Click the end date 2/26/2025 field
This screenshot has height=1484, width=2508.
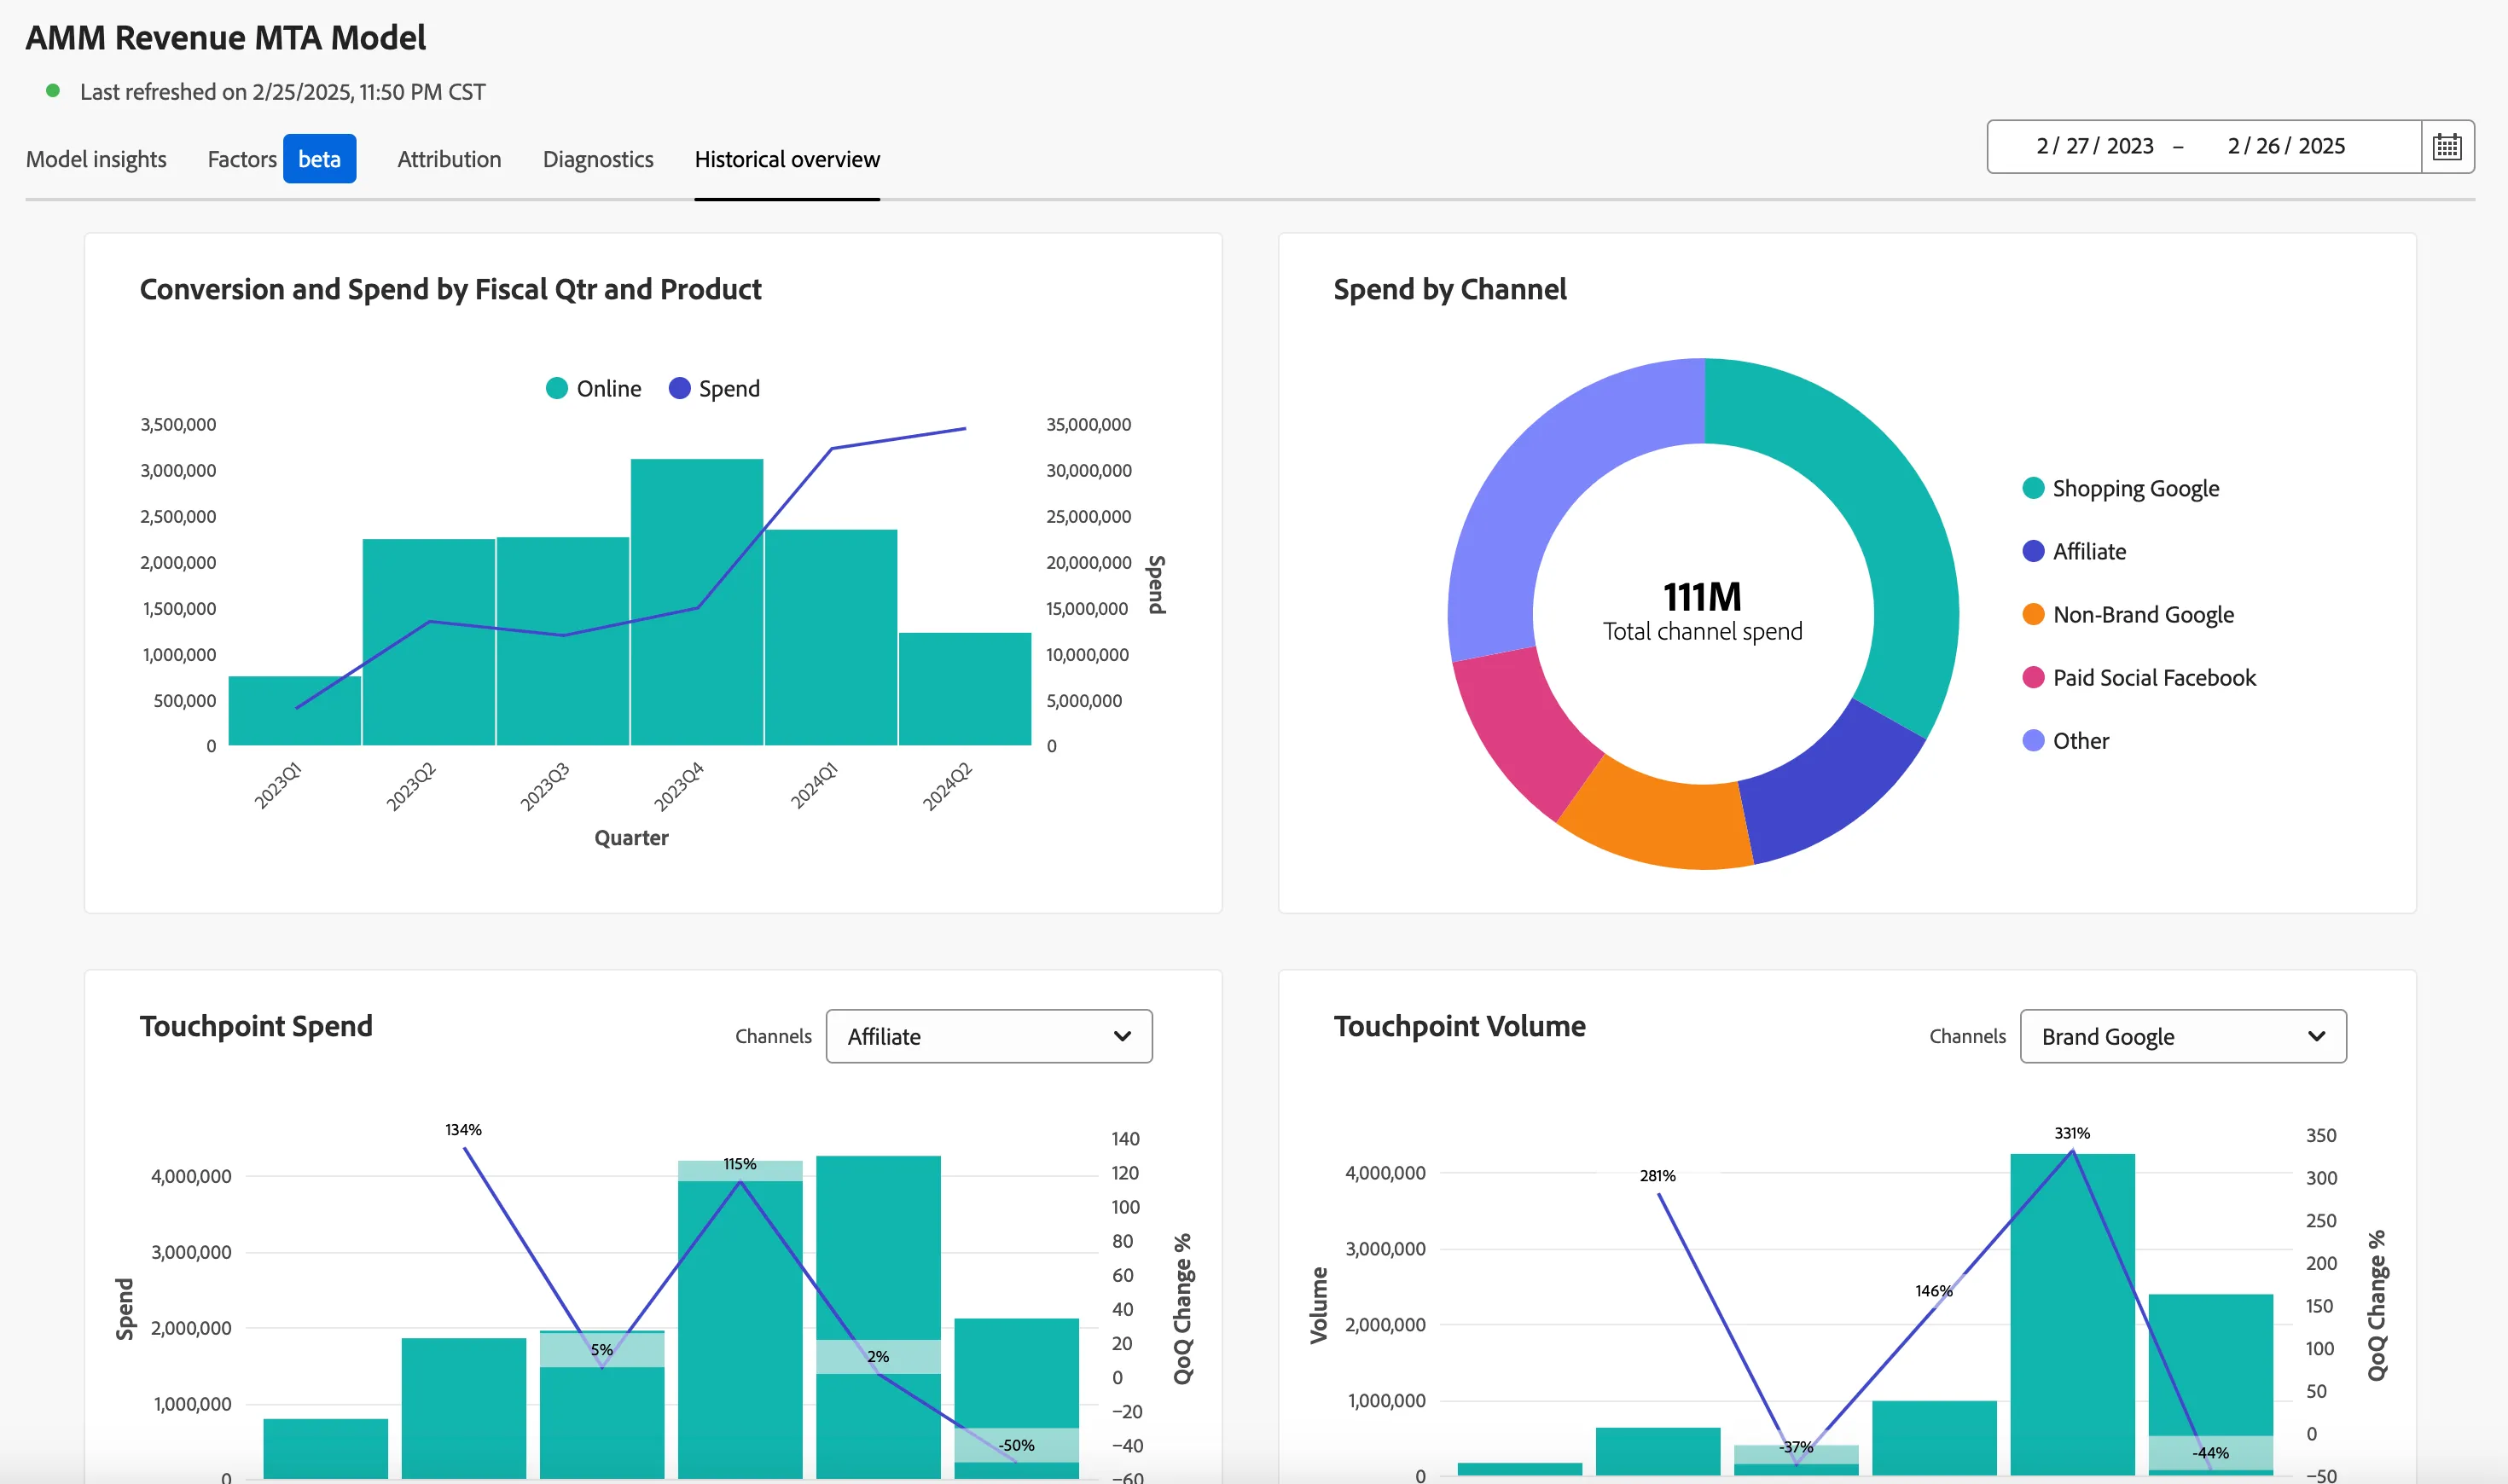tap(2286, 146)
